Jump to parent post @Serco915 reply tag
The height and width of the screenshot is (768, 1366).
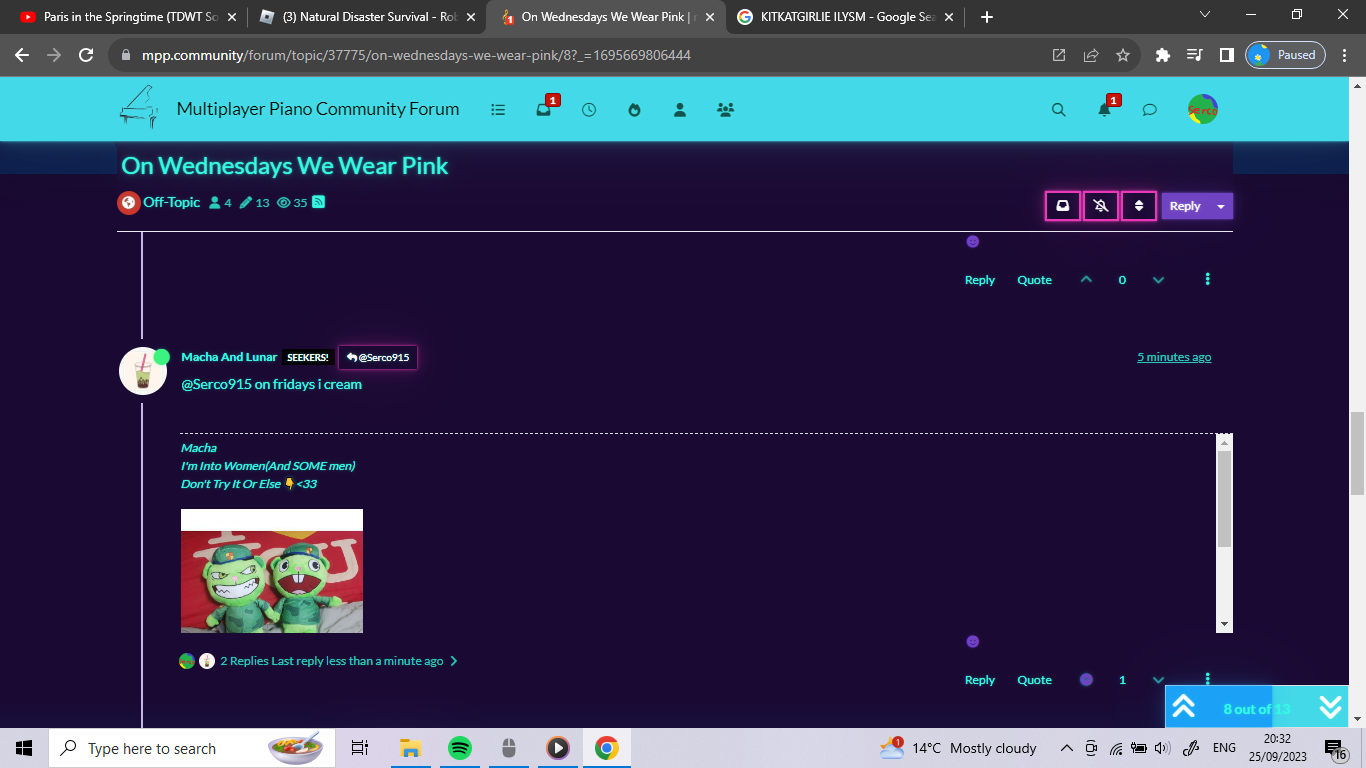tap(378, 357)
